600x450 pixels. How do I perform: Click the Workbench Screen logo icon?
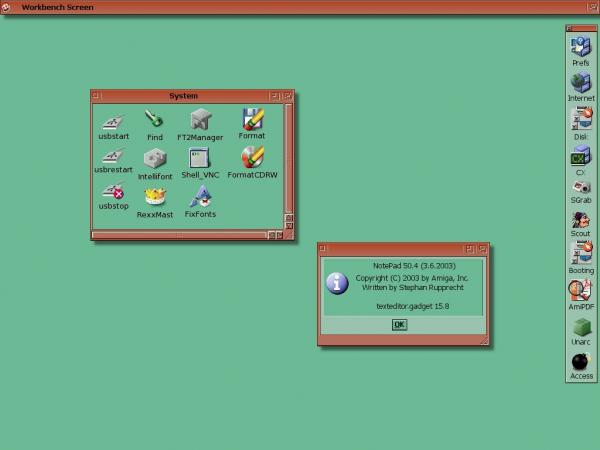(5, 7)
